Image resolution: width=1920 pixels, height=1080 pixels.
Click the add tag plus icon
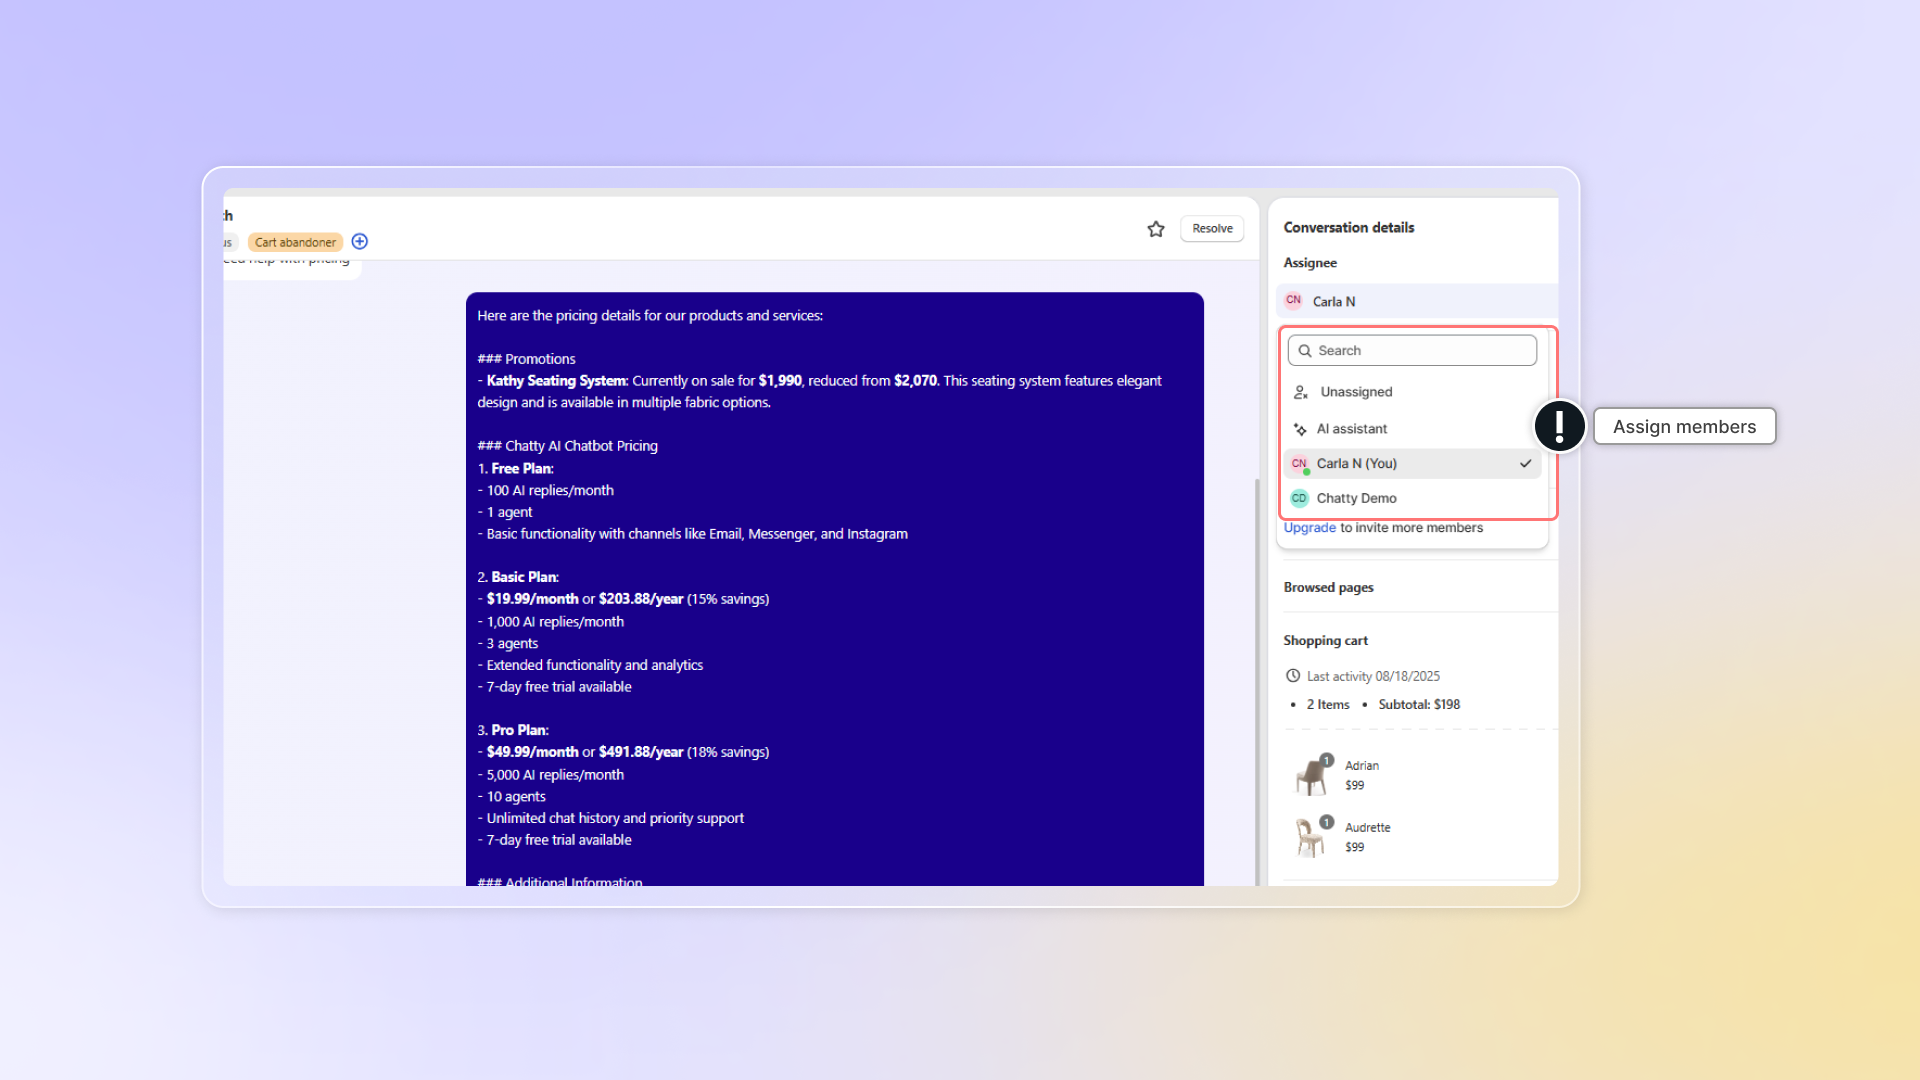[360, 241]
